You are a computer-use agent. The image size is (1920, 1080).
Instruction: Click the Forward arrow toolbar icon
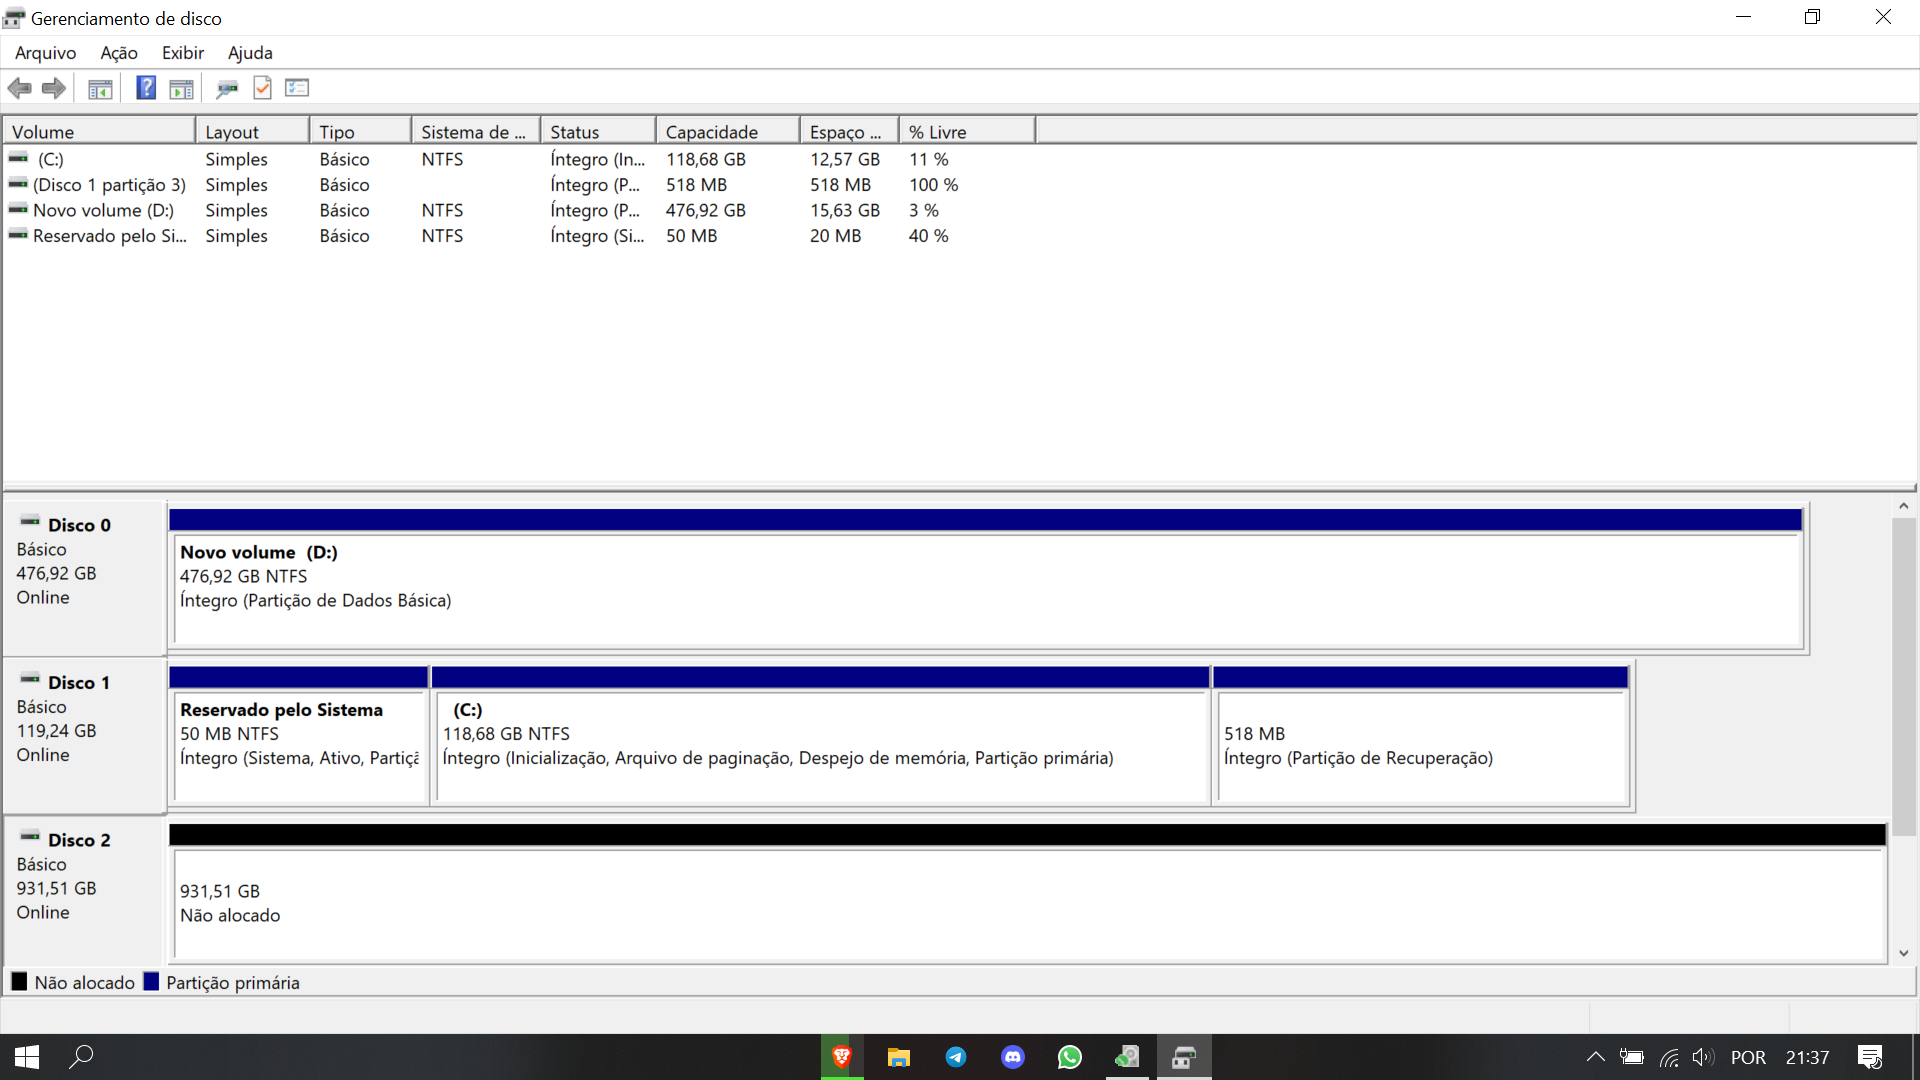[54, 88]
